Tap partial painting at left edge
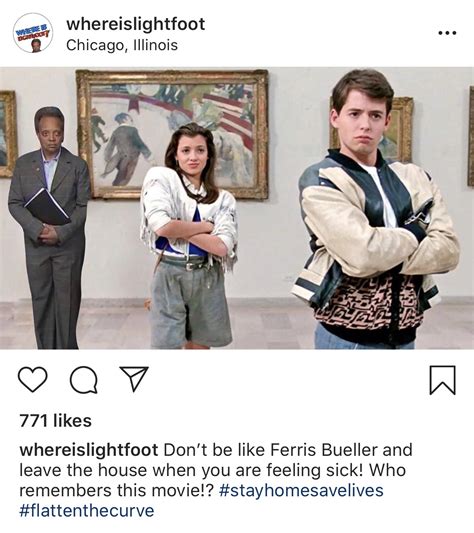 pos(7,134)
